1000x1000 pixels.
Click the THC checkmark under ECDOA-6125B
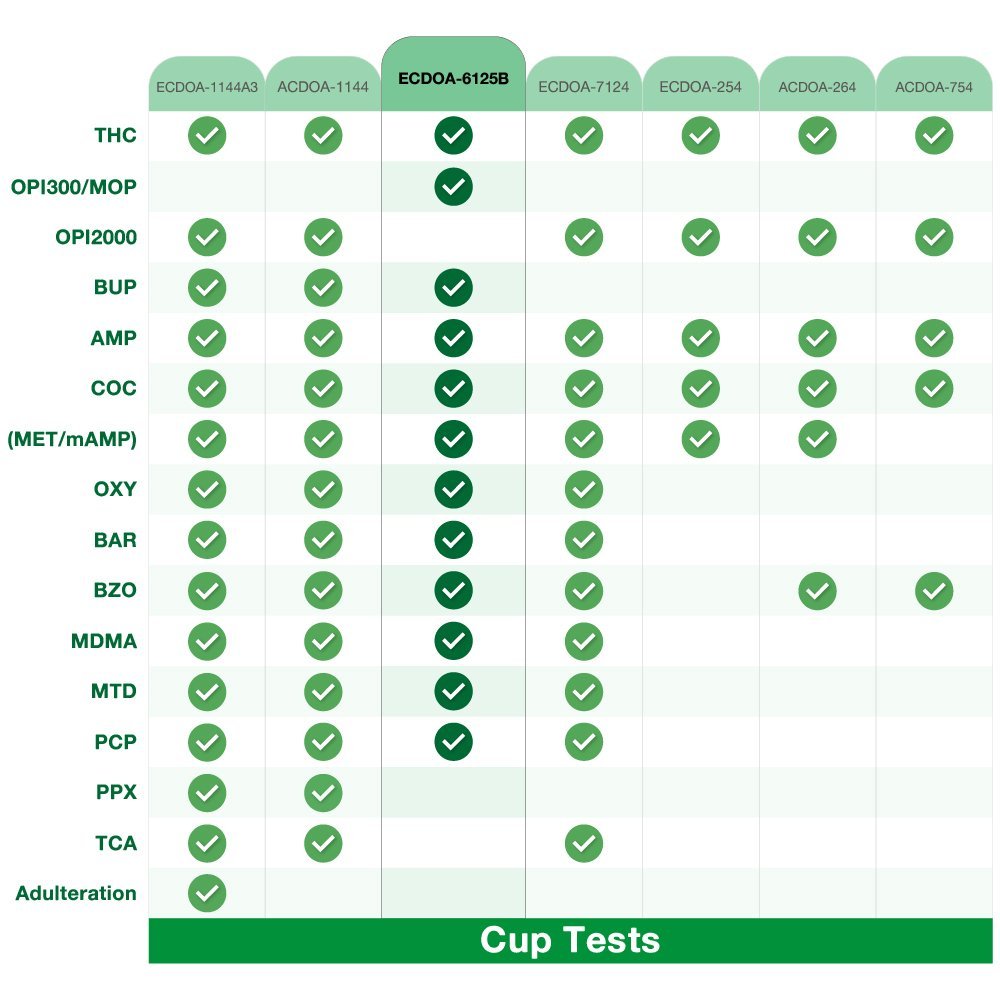coord(453,136)
